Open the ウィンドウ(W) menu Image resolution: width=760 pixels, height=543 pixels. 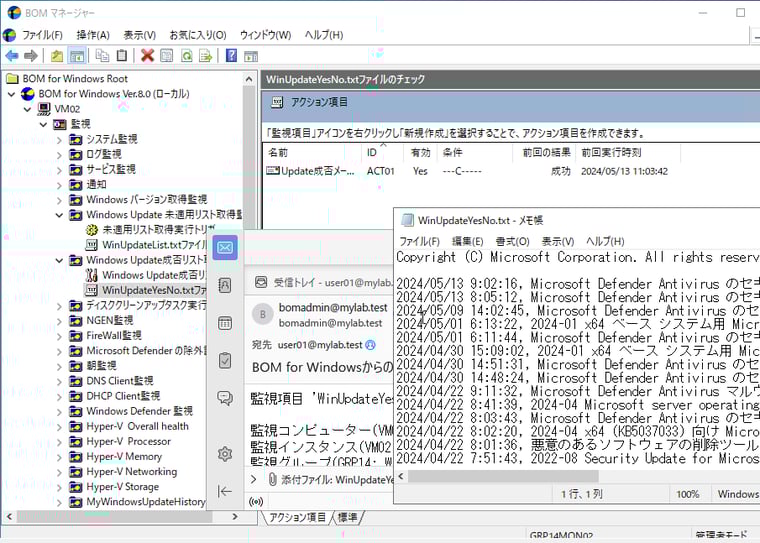(265, 35)
